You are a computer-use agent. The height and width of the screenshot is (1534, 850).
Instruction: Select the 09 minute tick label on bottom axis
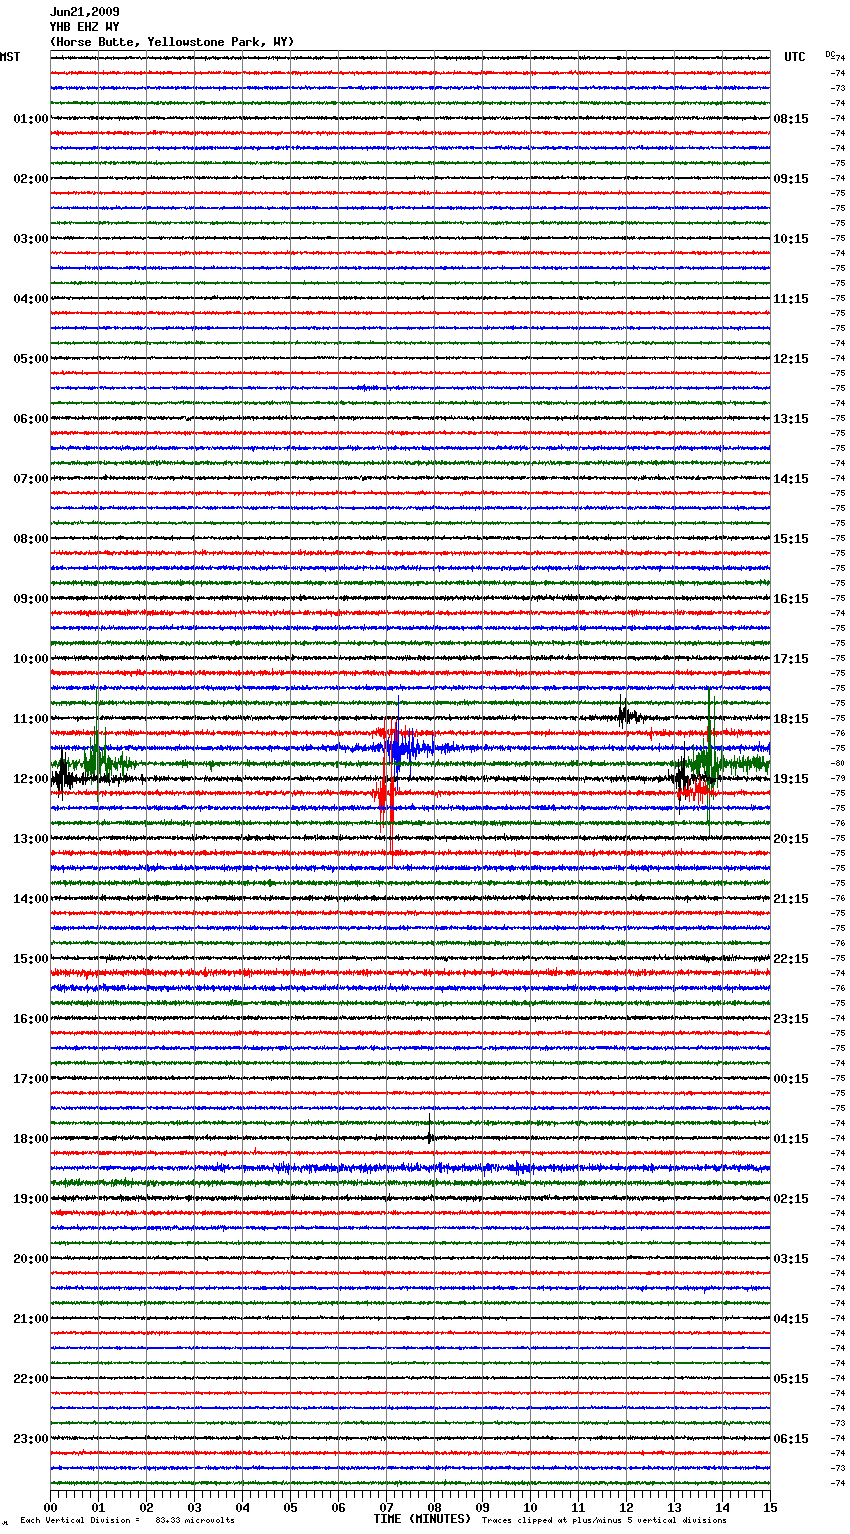coord(482,1507)
